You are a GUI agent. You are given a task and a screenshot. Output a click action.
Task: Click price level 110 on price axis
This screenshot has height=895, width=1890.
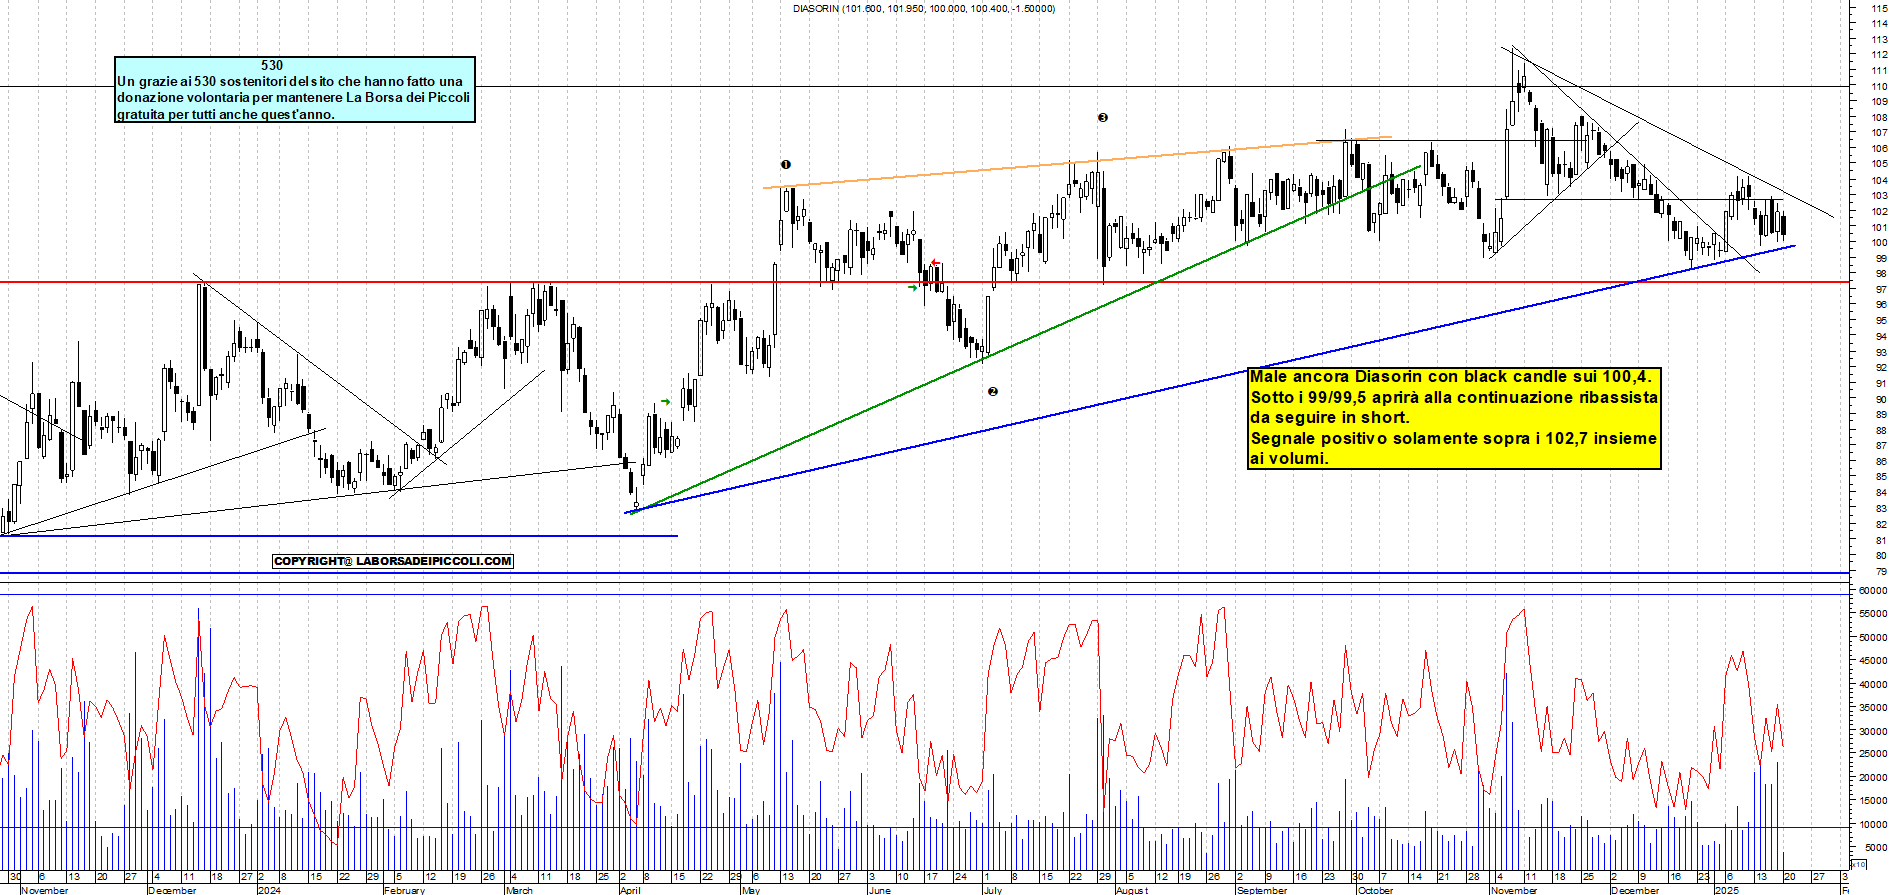pos(1879,86)
